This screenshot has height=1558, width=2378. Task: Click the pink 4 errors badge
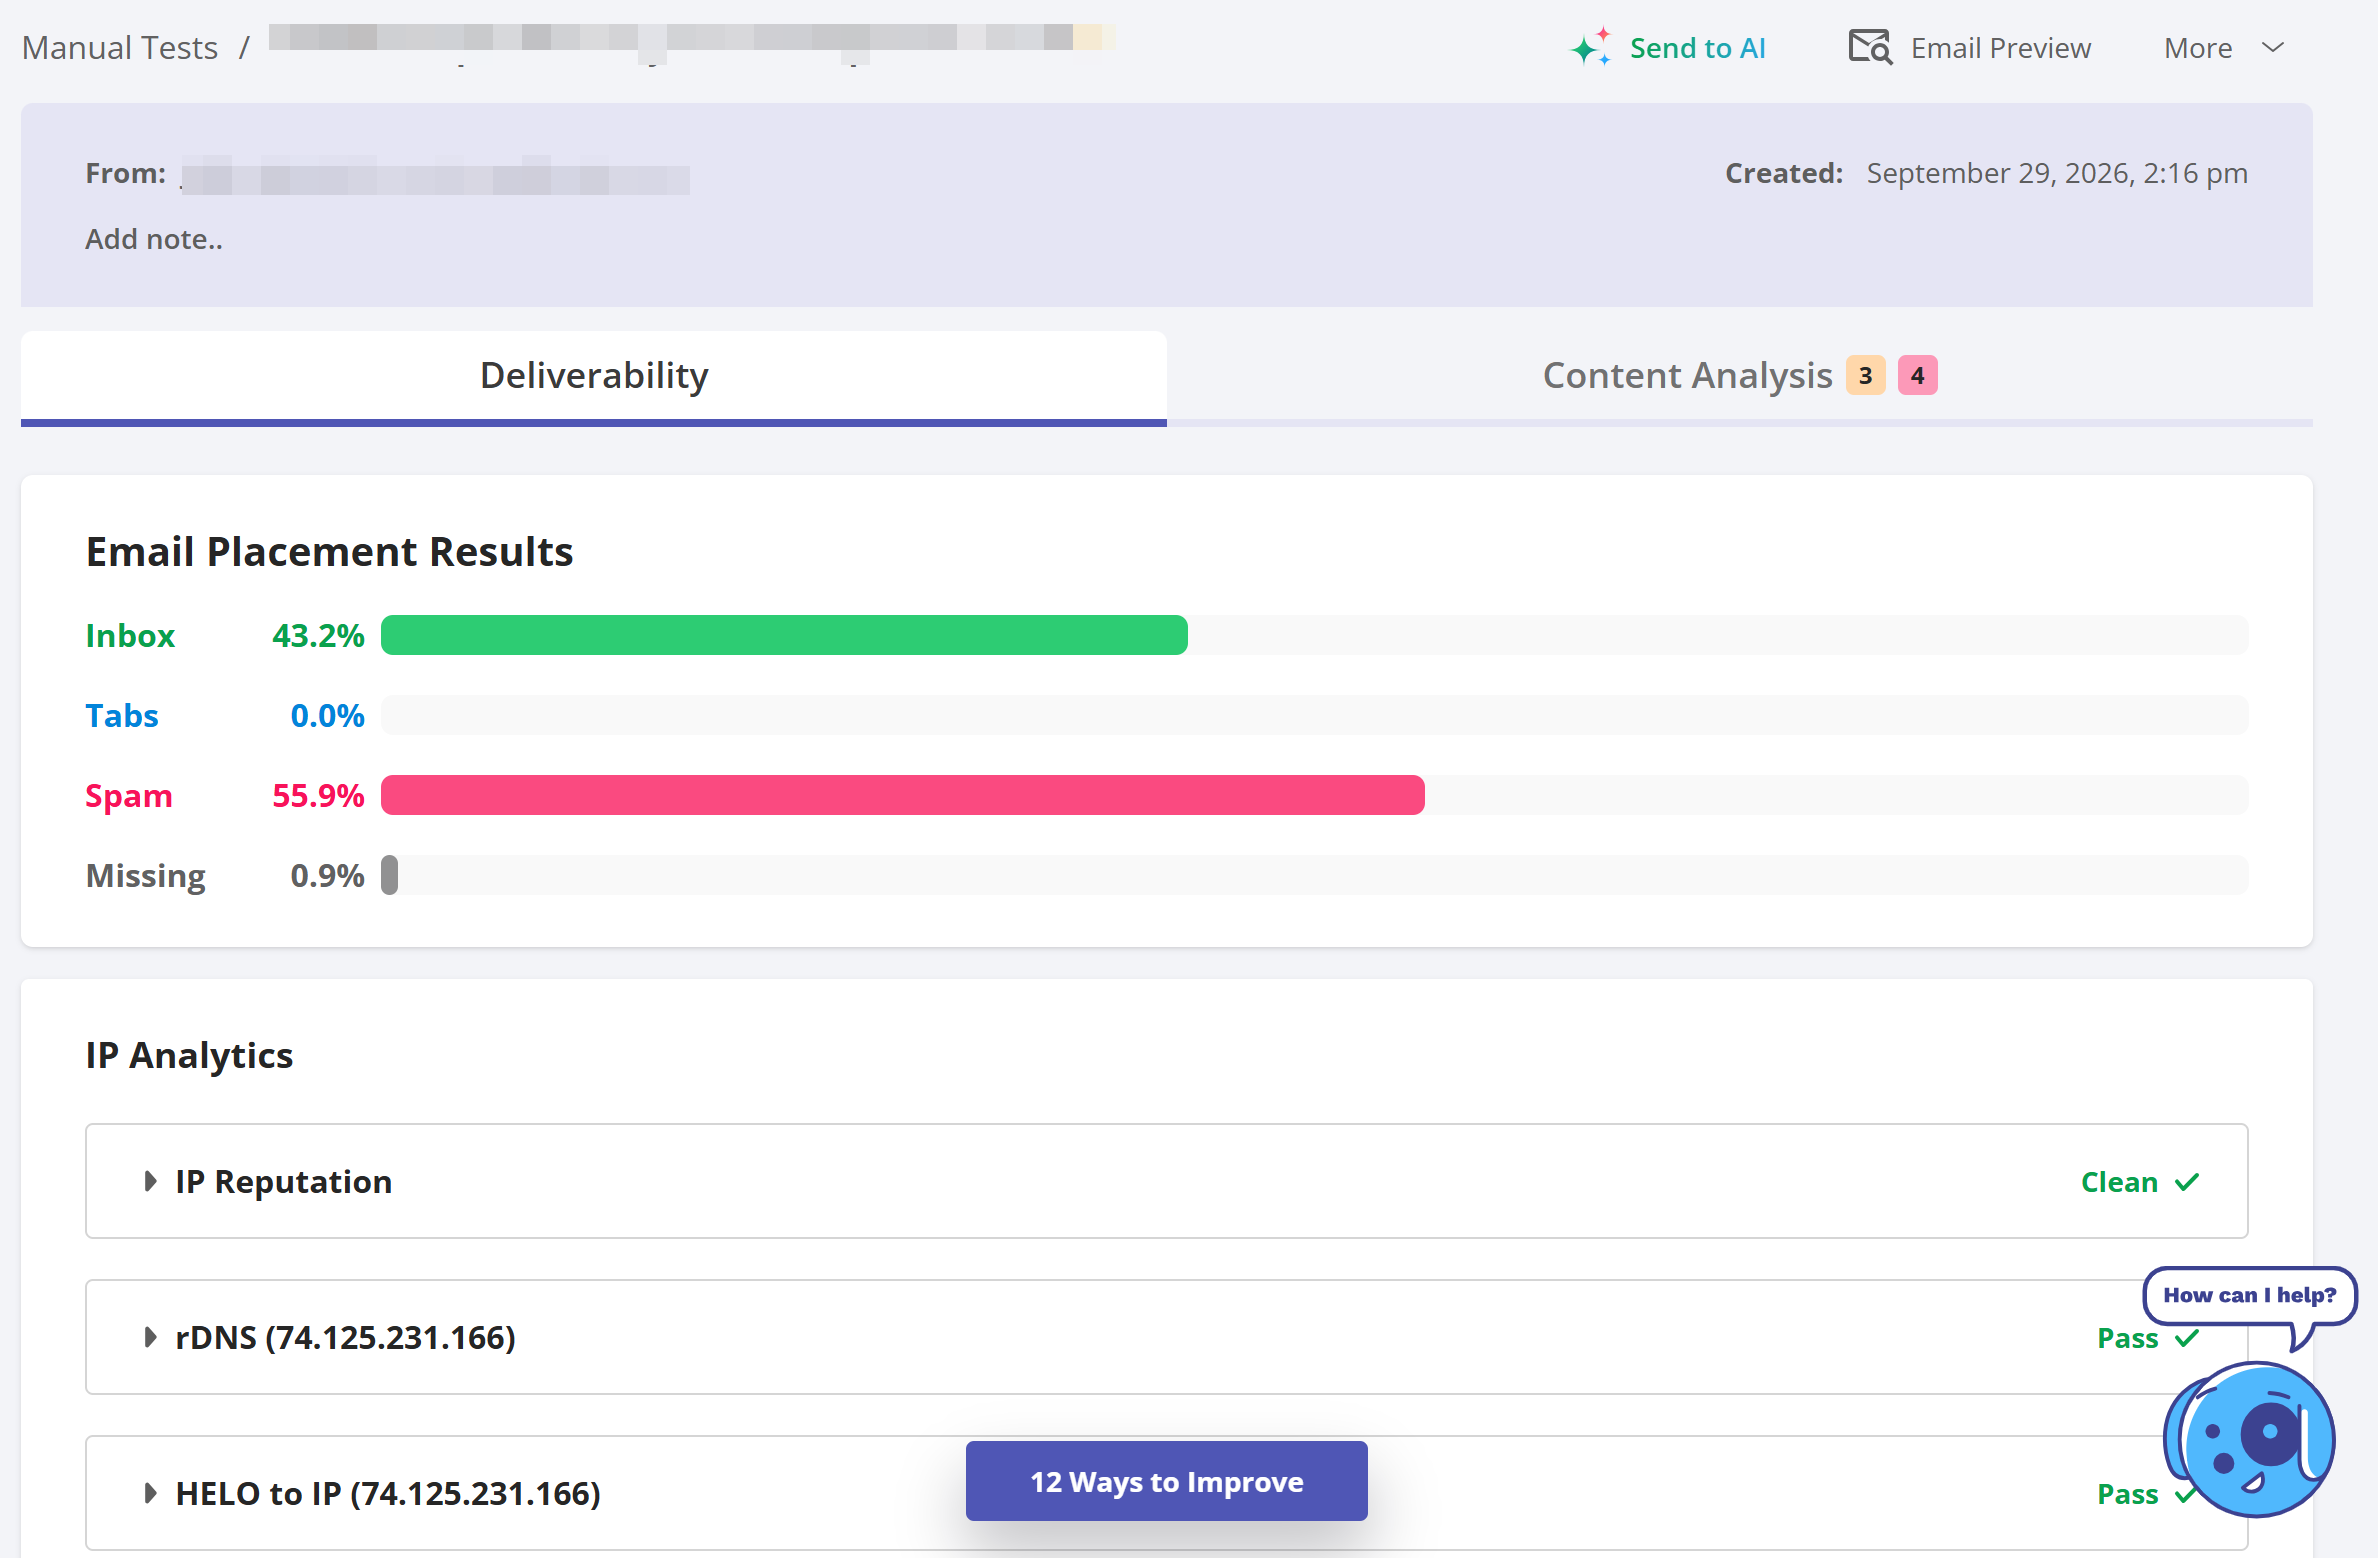(1917, 376)
